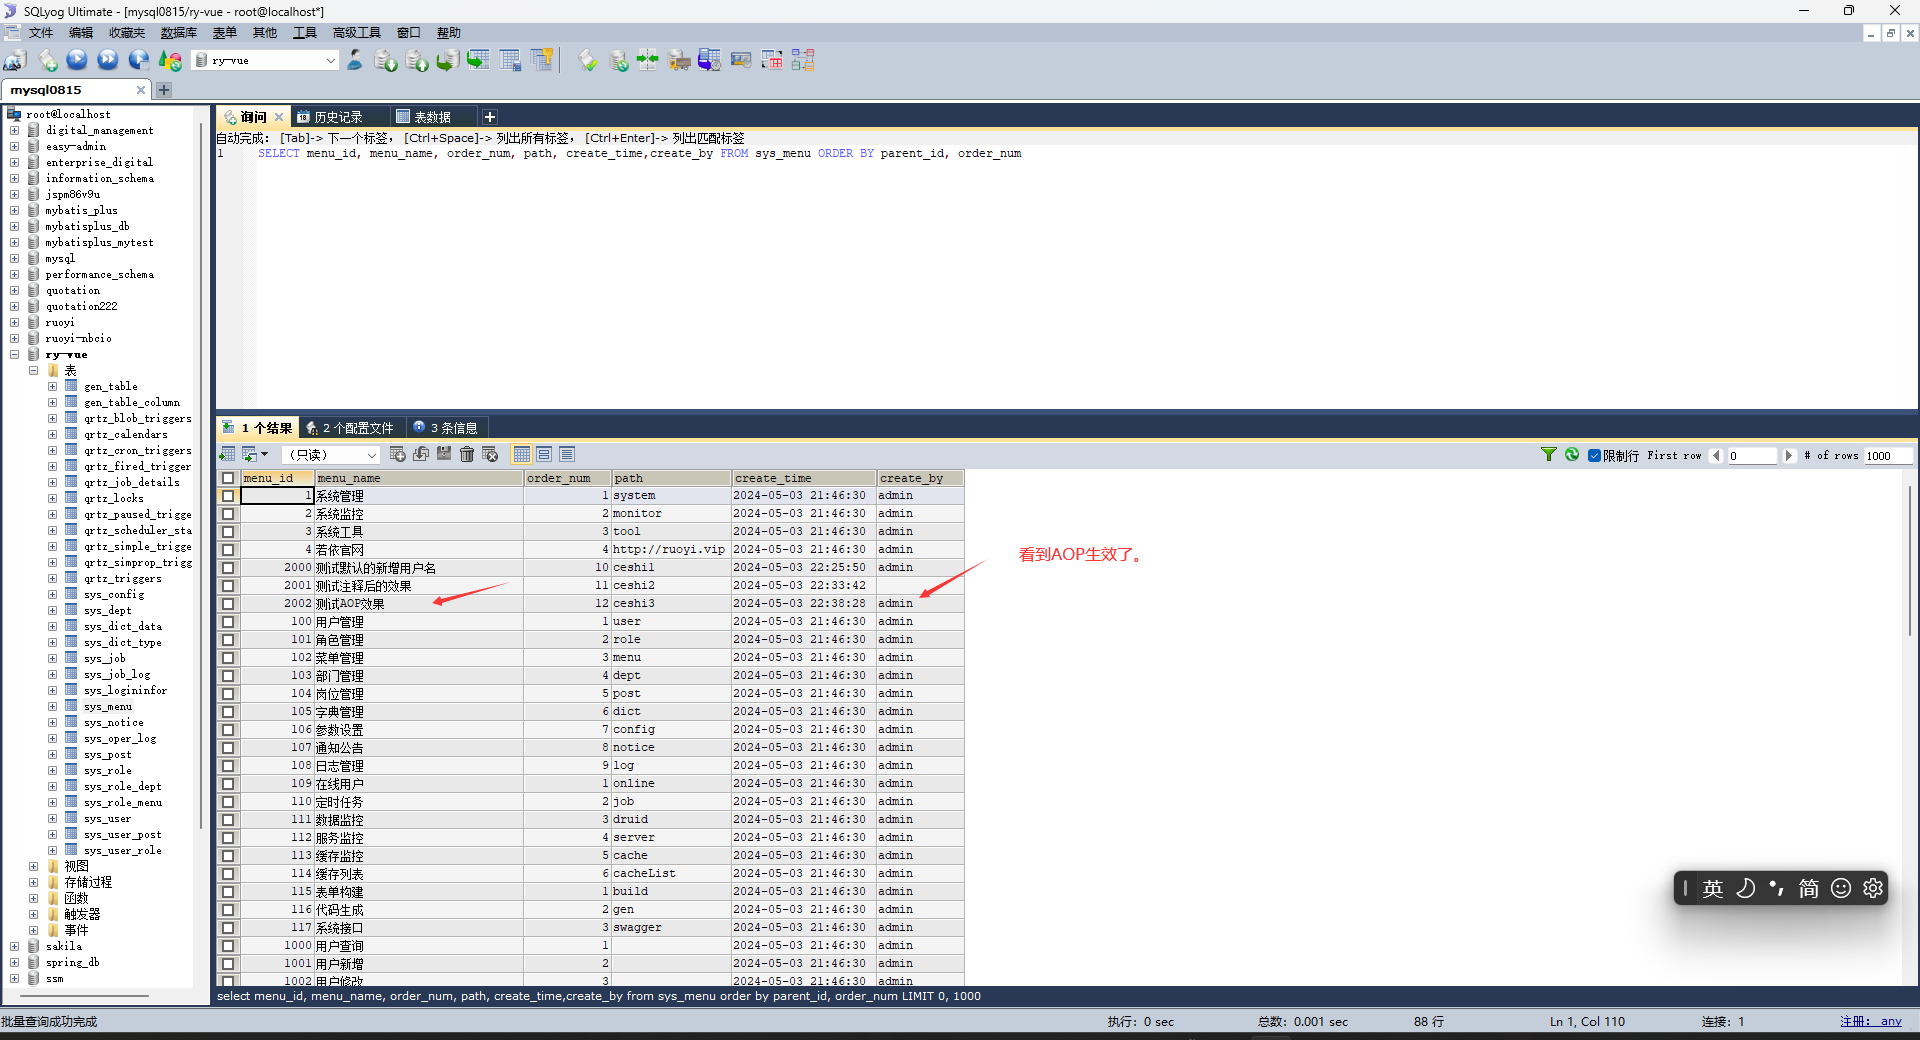The height and width of the screenshot is (1040, 1920).
Task: Check the row checkbox for 系统监控
Action: point(228,514)
